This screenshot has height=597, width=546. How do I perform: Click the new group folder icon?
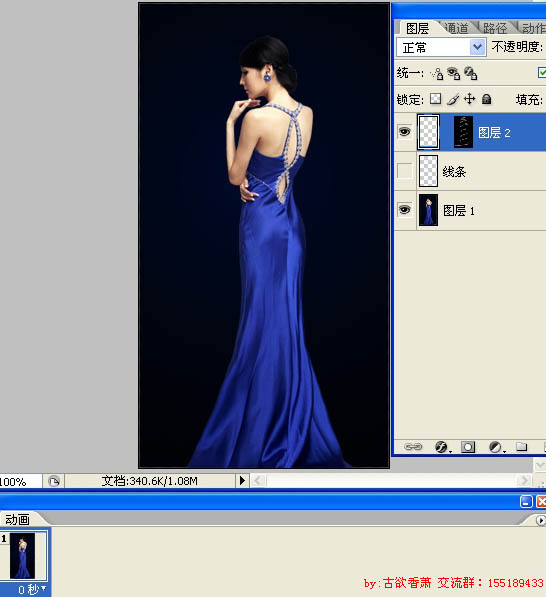[522, 446]
